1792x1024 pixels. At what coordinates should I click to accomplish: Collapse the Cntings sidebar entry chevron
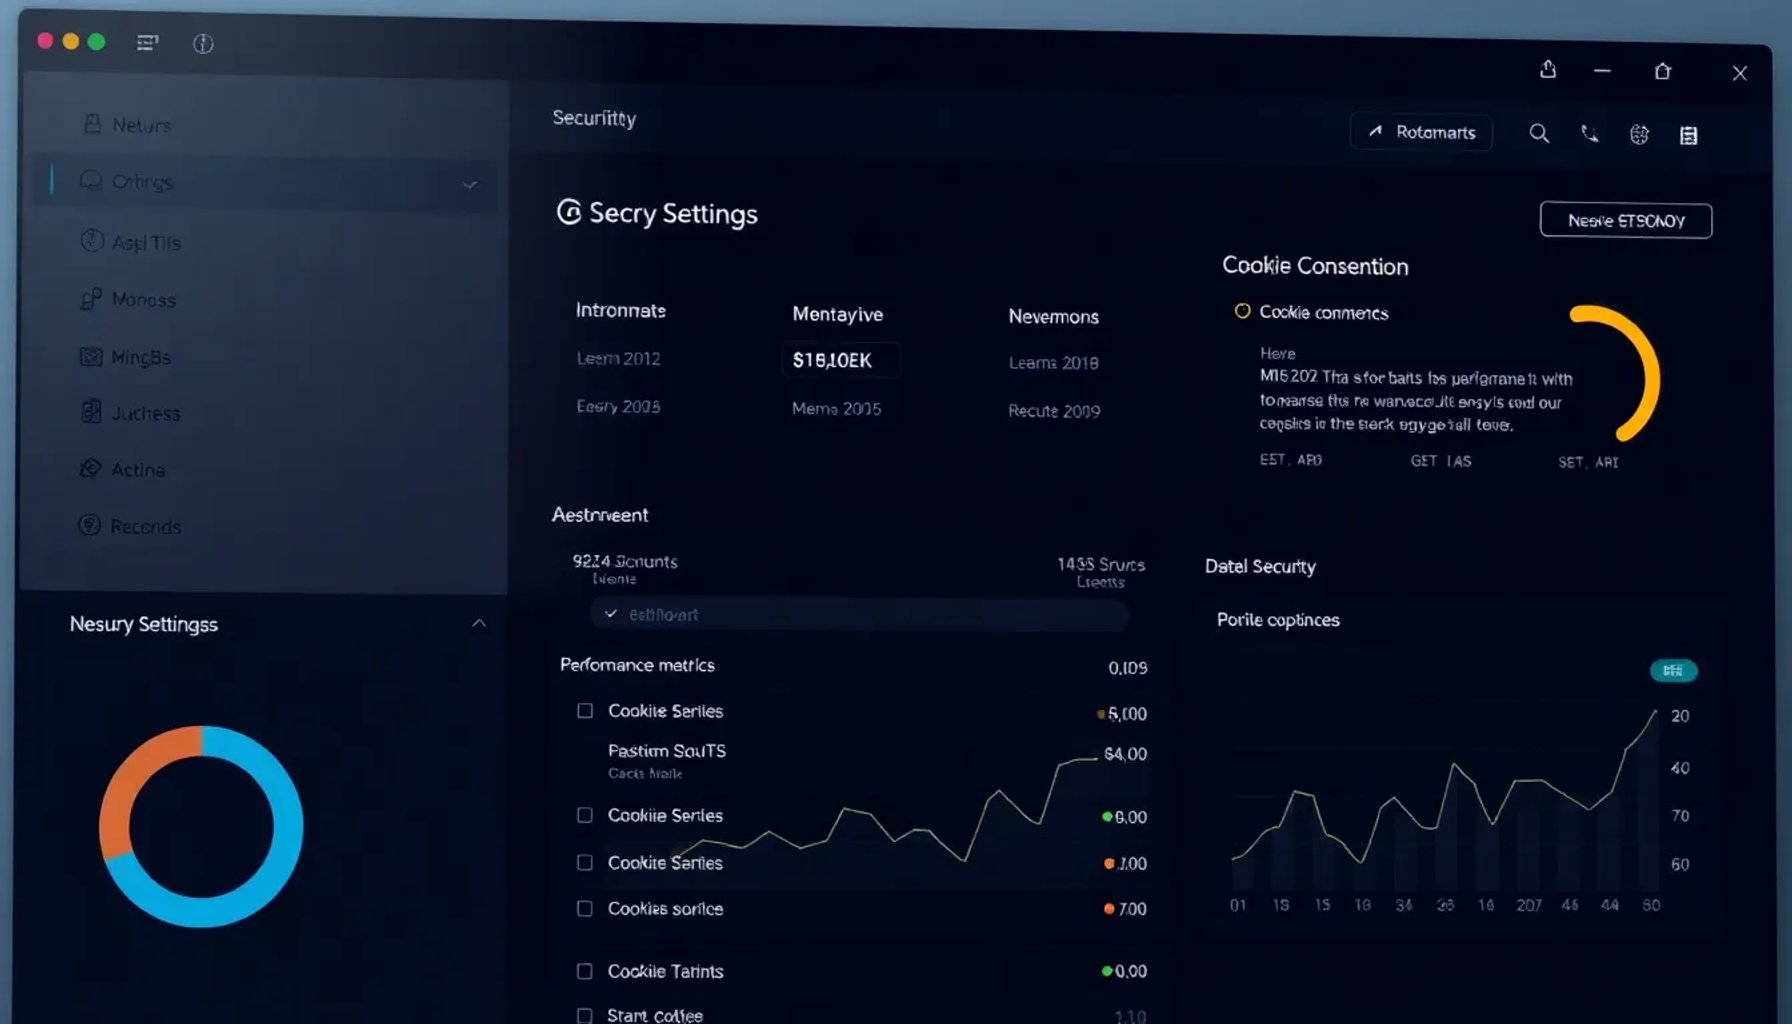tap(467, 184)
